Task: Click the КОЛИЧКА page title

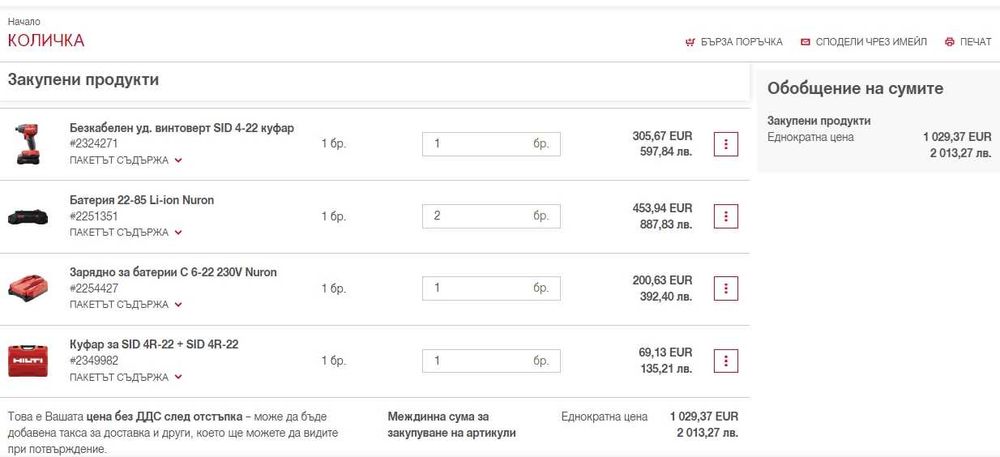Action: coord(46,41)
